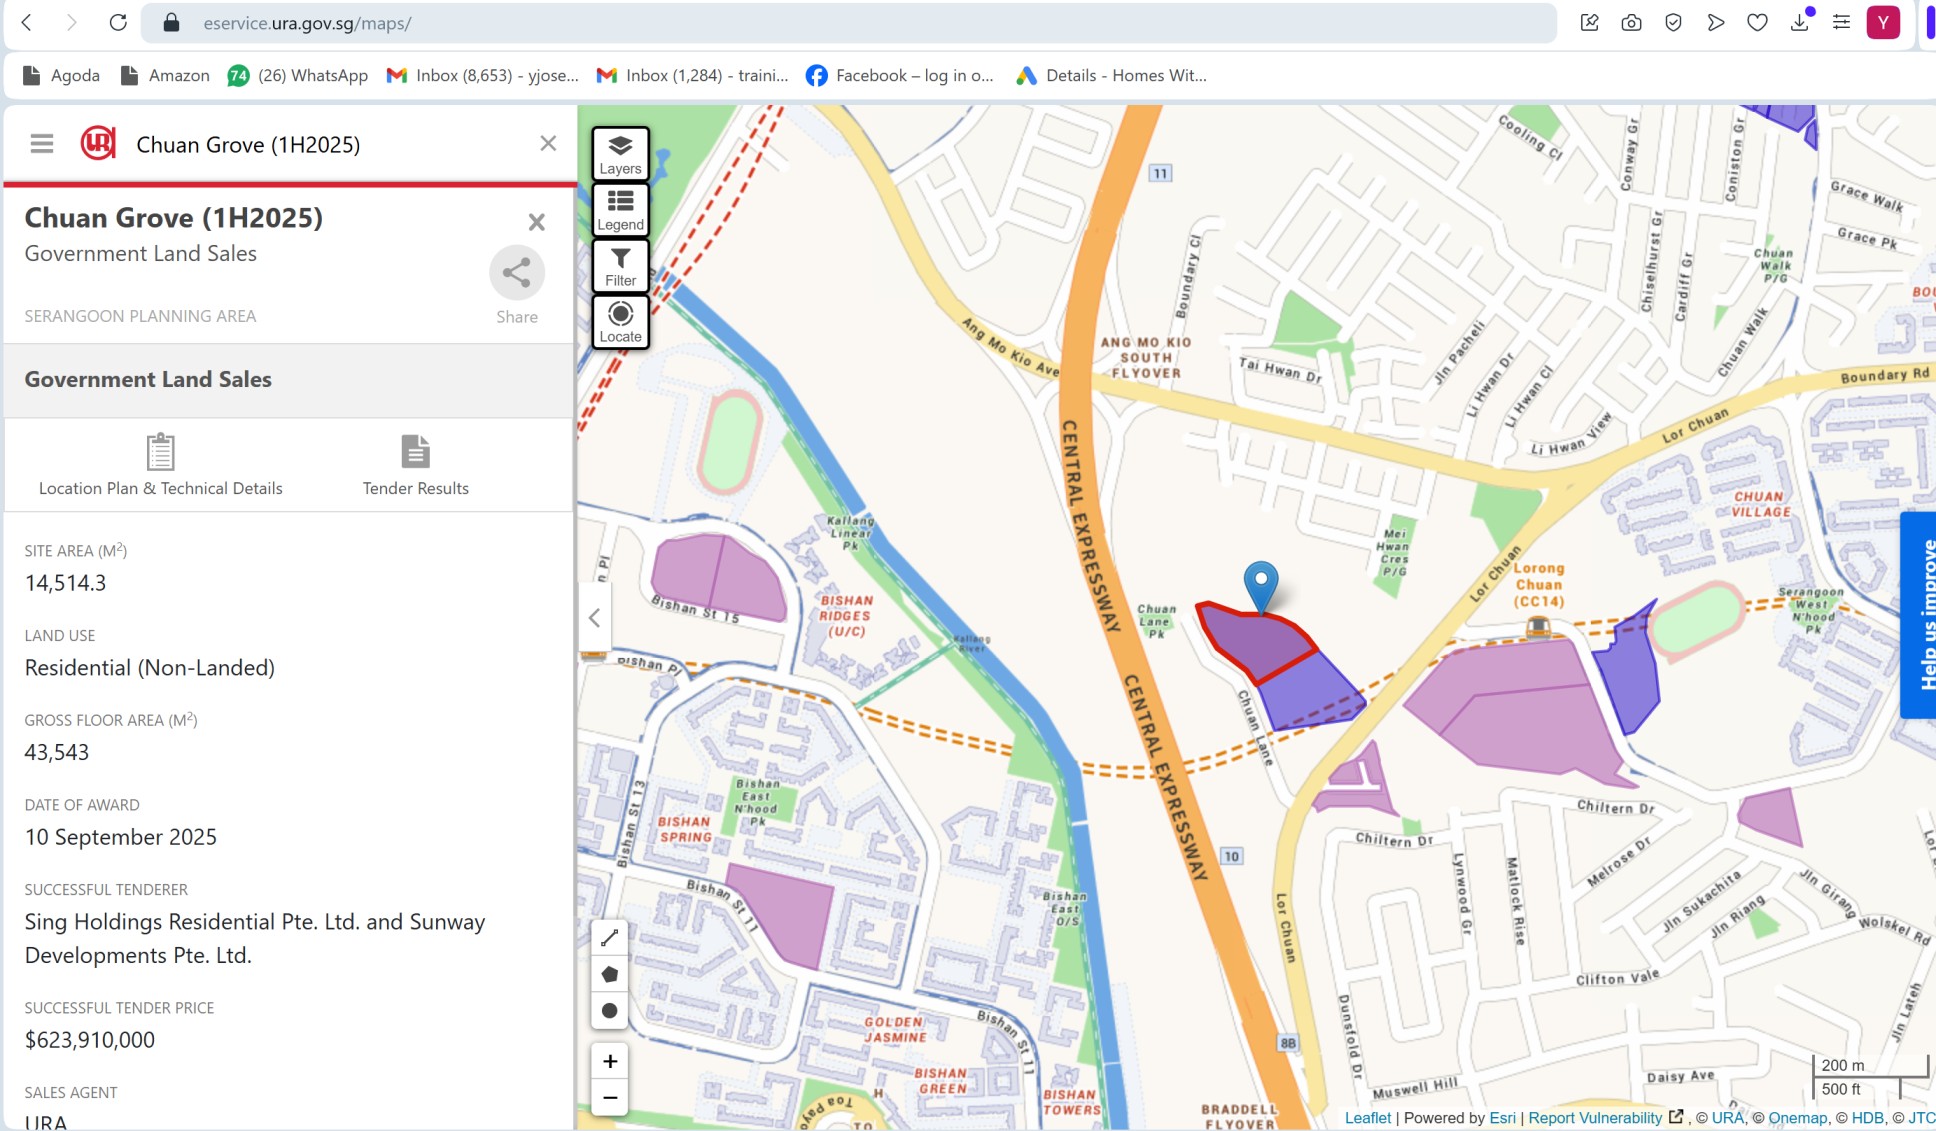Add page to favorites heart icon

tap(1757, 22)
